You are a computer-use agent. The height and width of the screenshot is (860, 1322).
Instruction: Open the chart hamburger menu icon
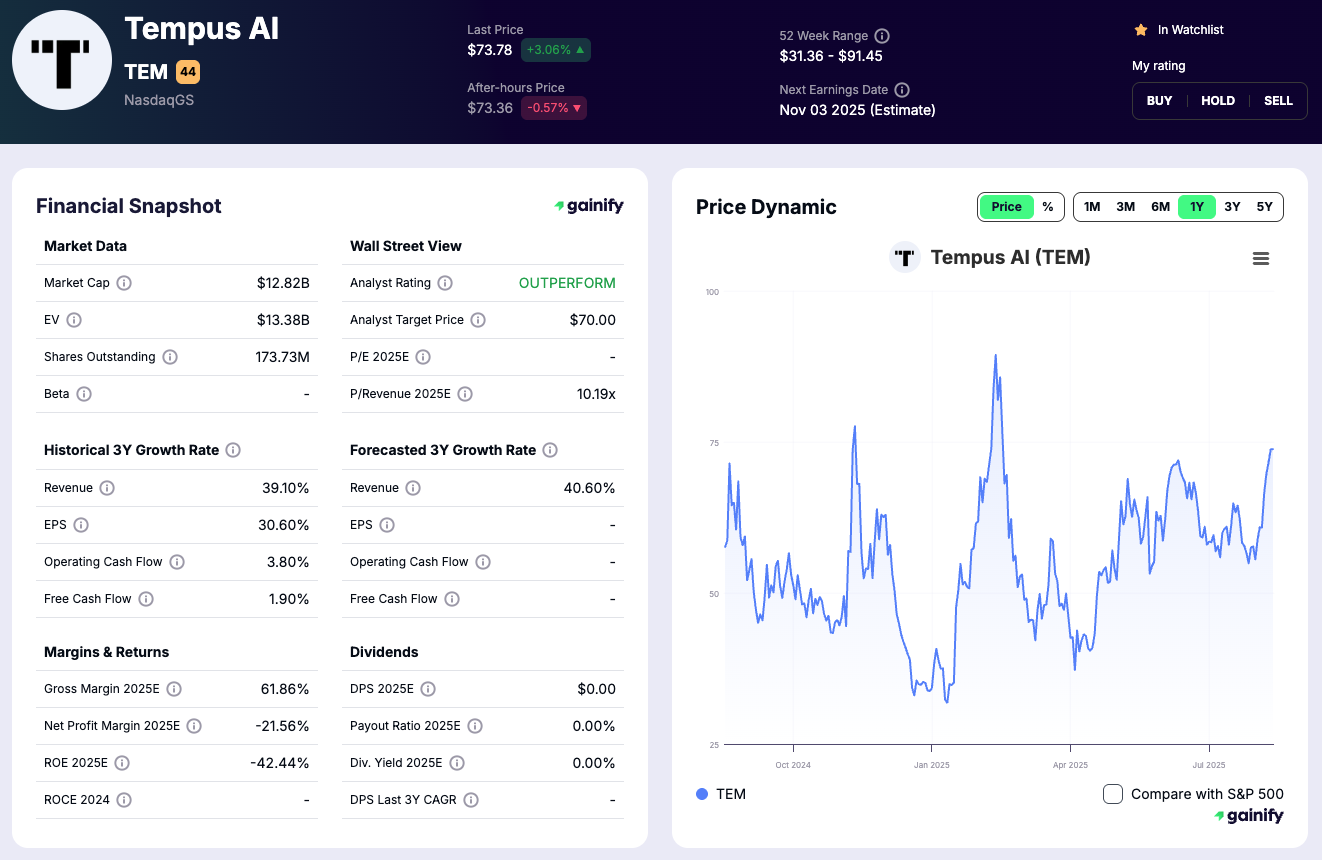coord(1261,258)
